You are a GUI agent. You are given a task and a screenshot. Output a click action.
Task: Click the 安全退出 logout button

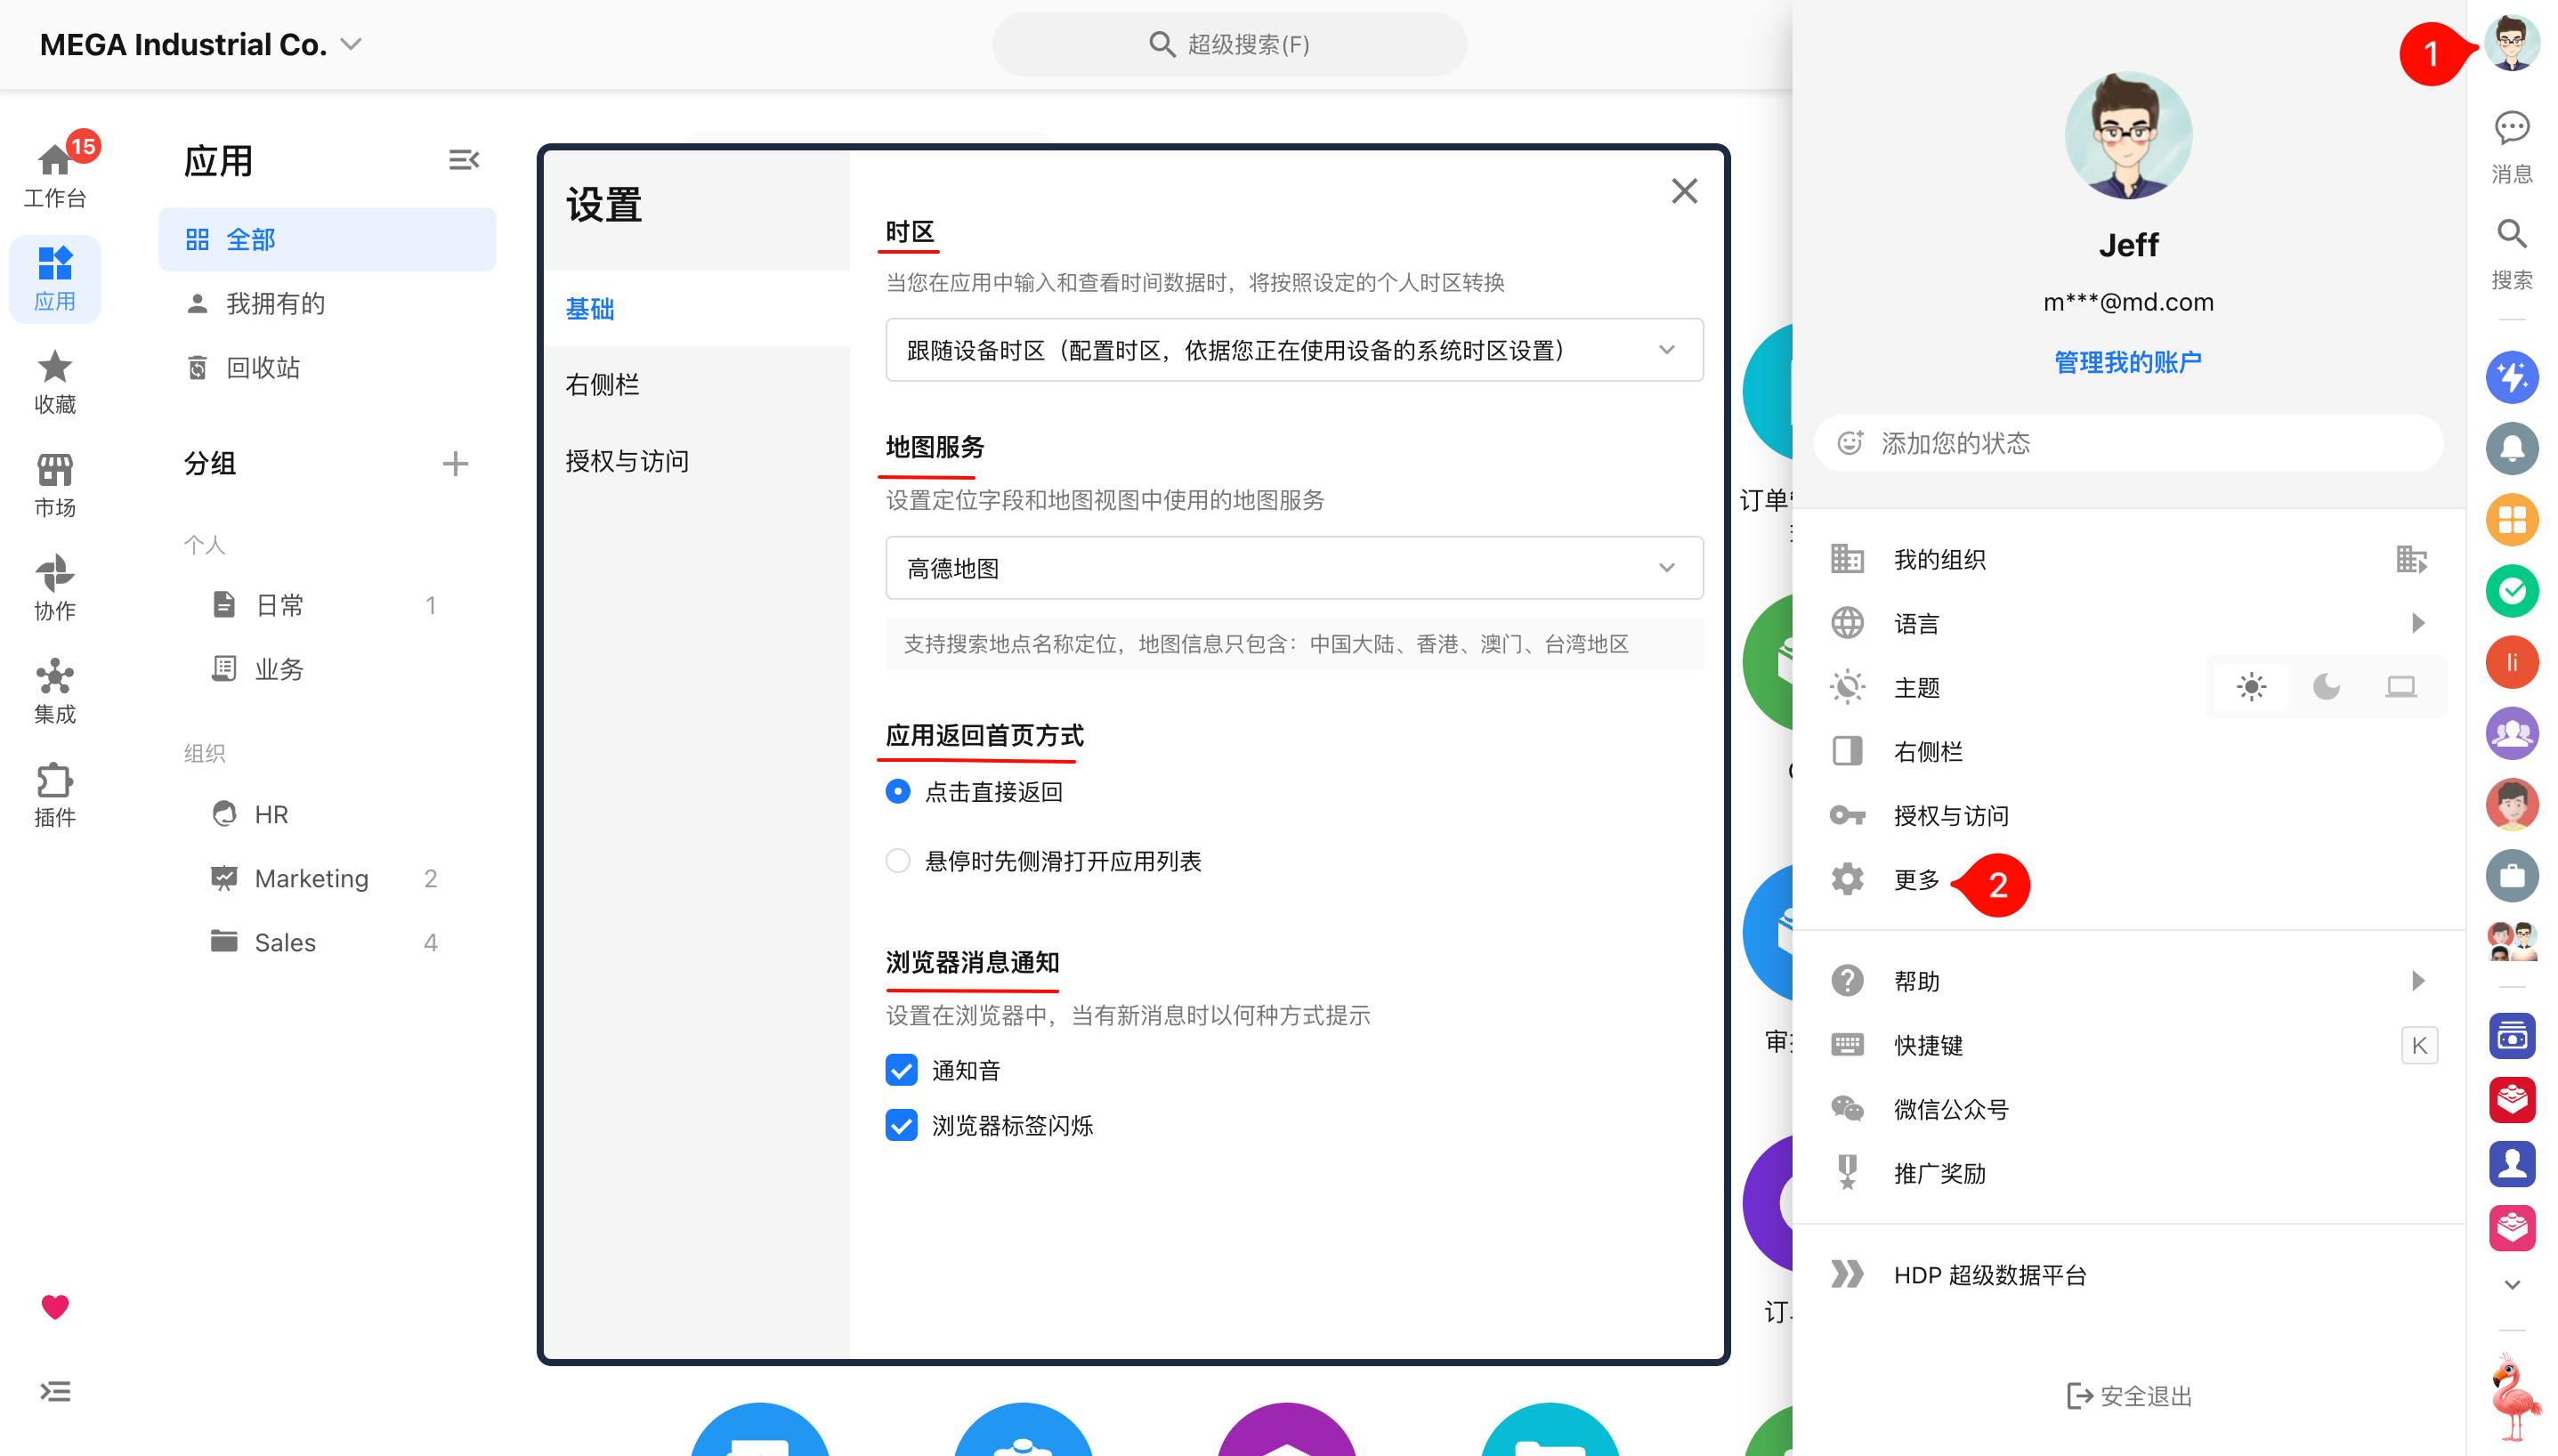tap(2129, 1395)
